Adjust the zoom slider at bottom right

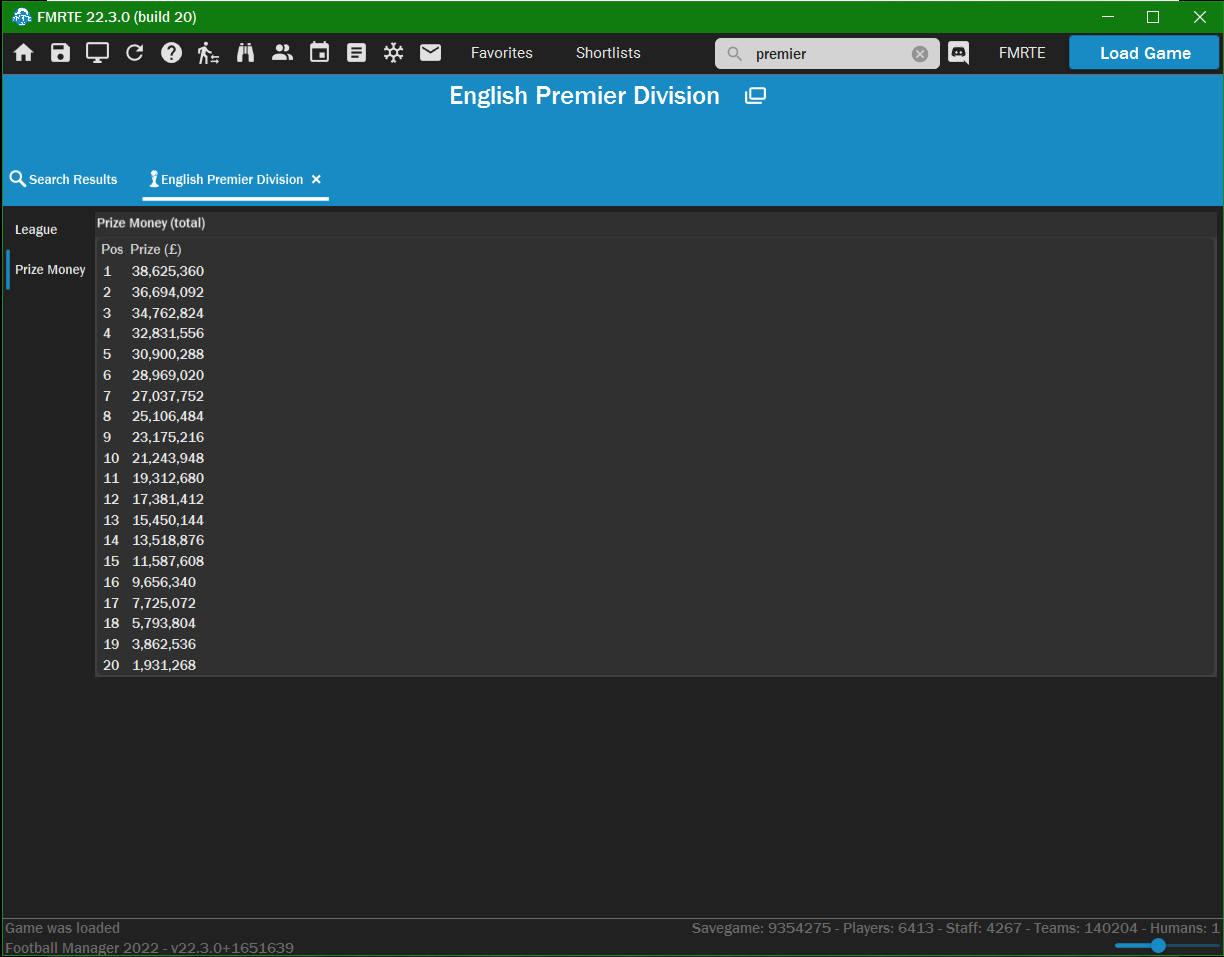(x=1158, y=945)
